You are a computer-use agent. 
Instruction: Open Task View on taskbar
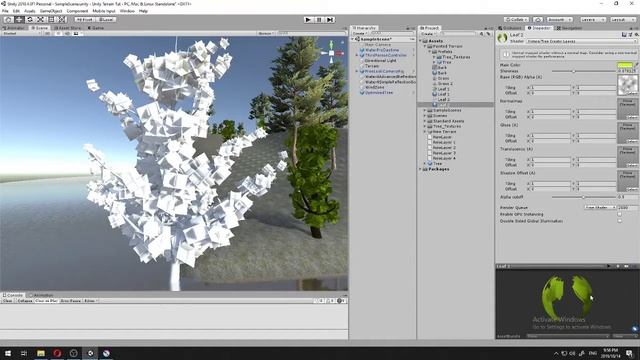click(x=24, y=353)
